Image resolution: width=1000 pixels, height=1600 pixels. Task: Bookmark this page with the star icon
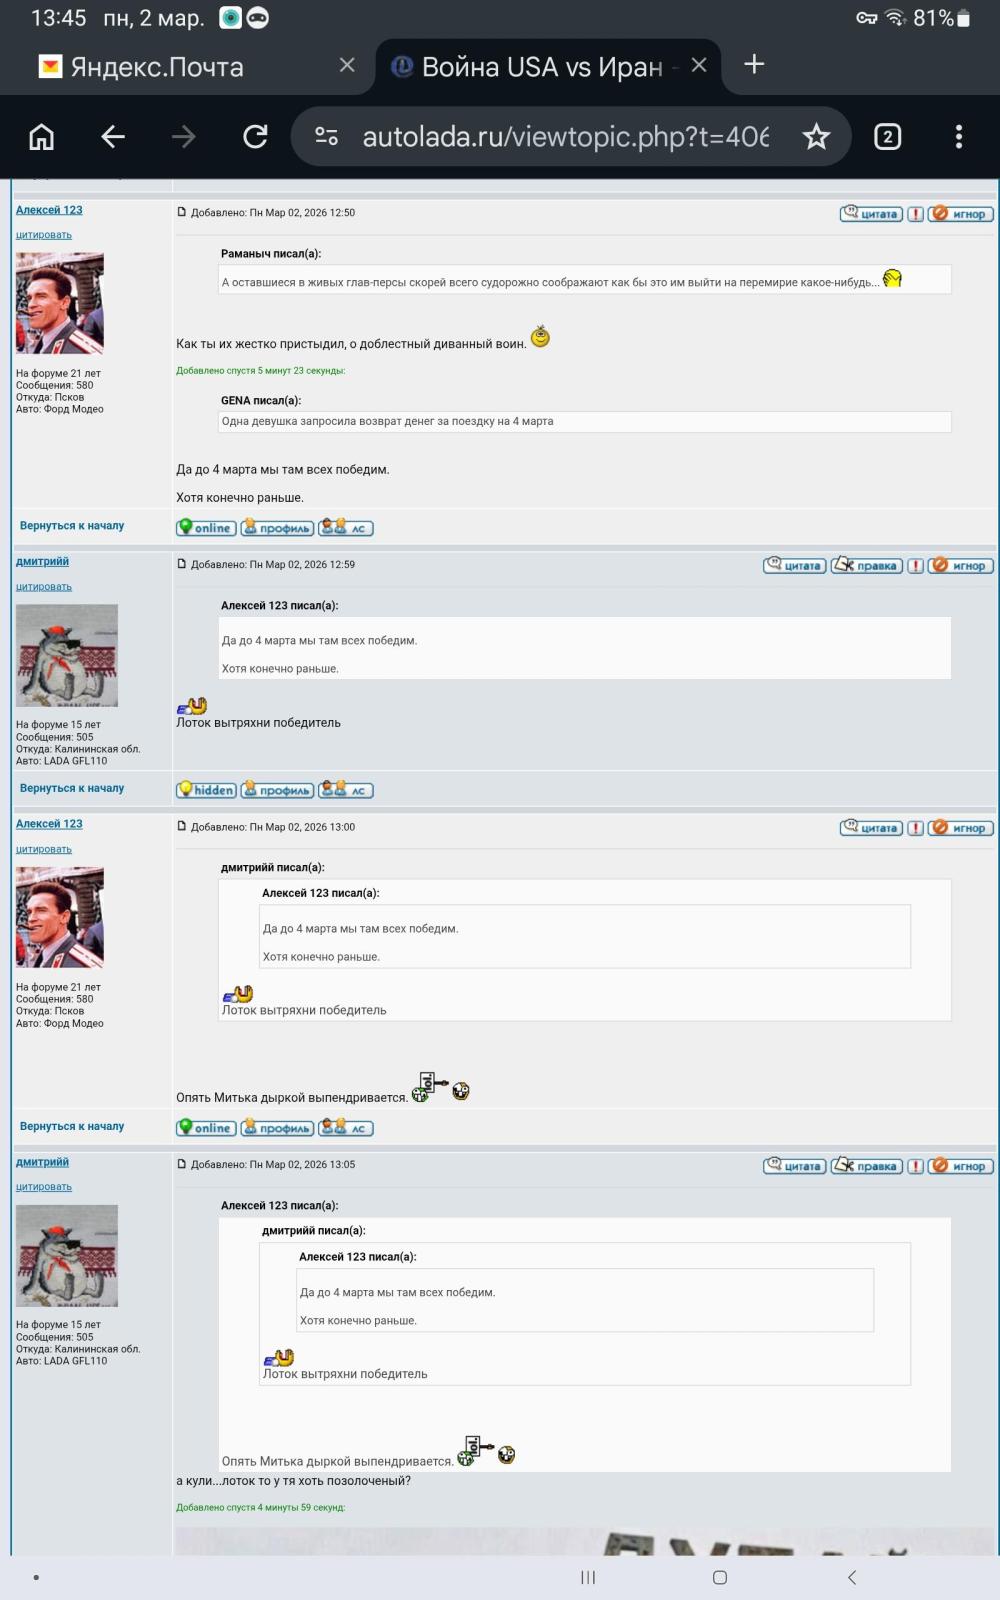(816, 136)
